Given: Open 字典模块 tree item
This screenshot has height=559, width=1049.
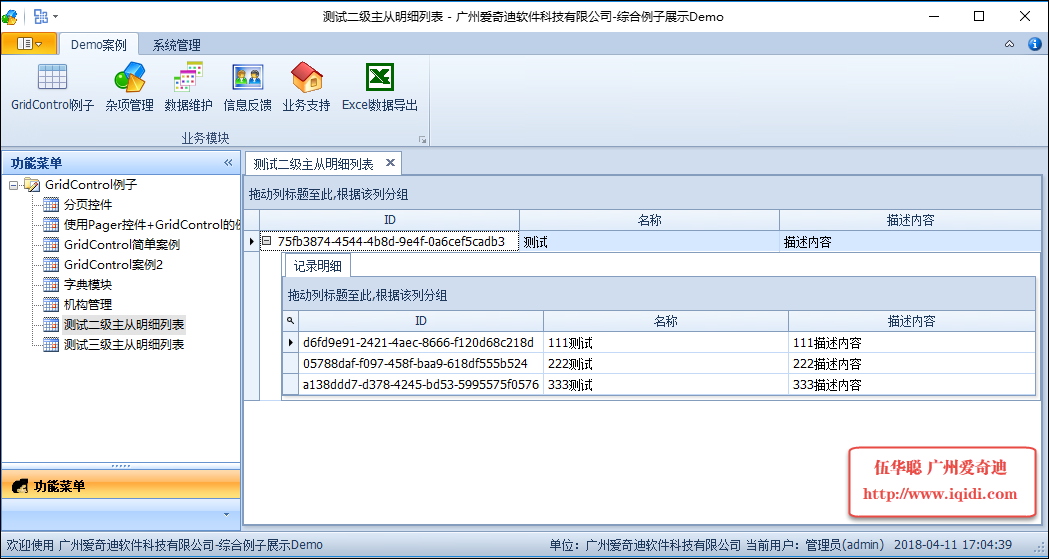Looking at the screenshot, I should click(x=88, y=285).
